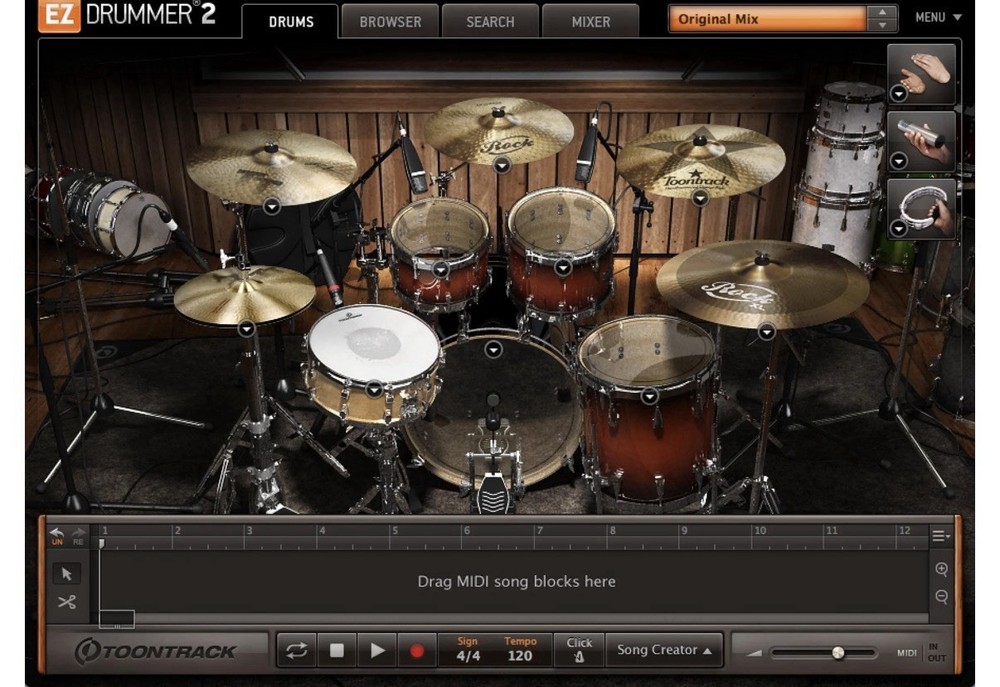Click the zoom-out magnifier on the timeline
Screen dimensions: 1000x687
(941, 597)
